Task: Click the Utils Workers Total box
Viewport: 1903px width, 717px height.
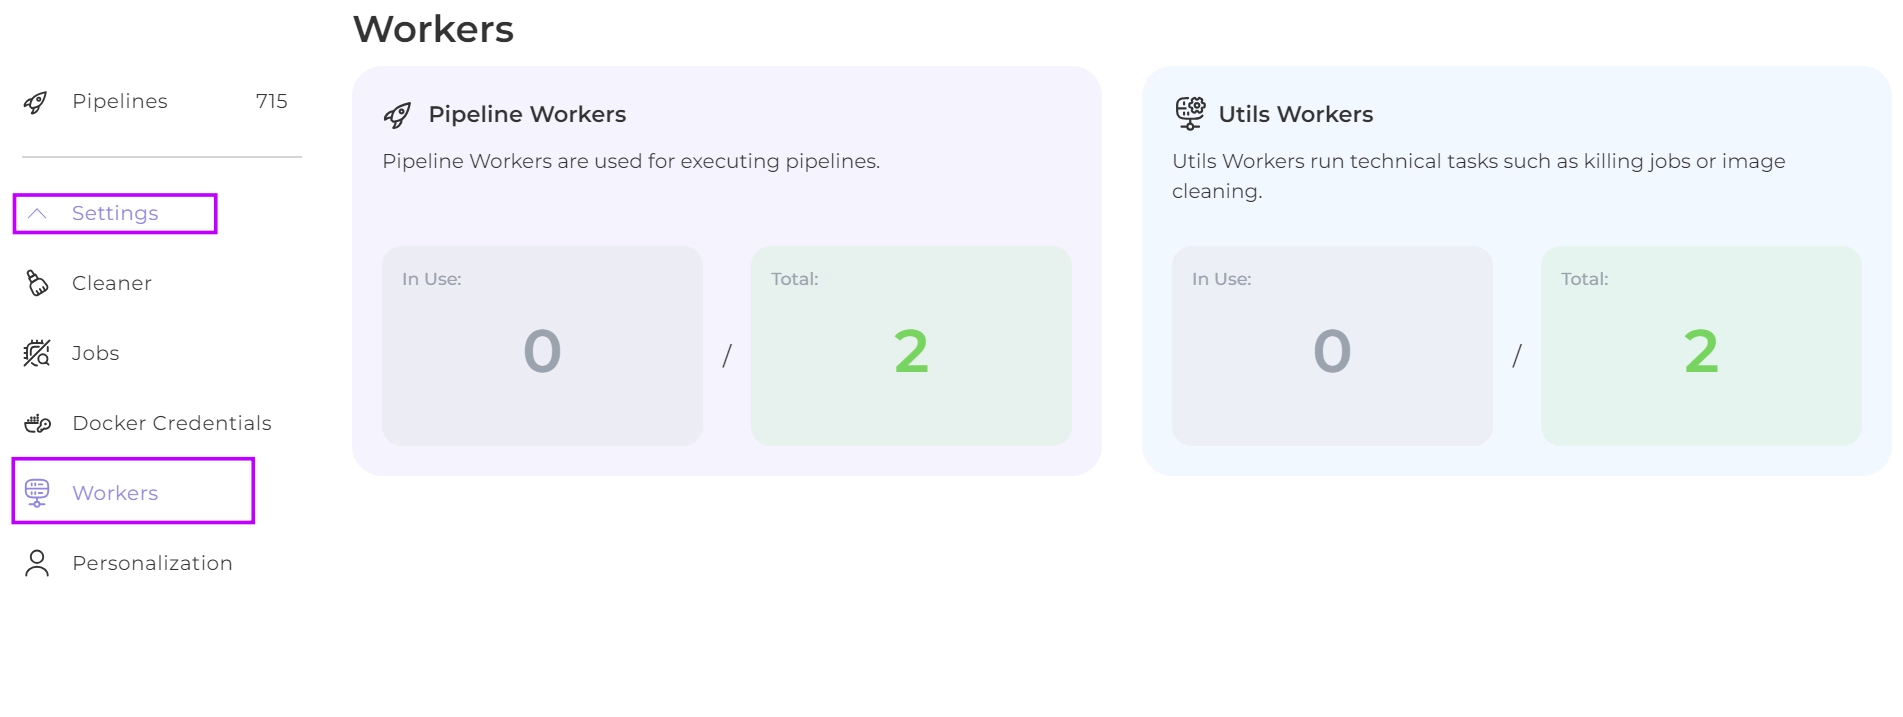Action: point(1701,346)
